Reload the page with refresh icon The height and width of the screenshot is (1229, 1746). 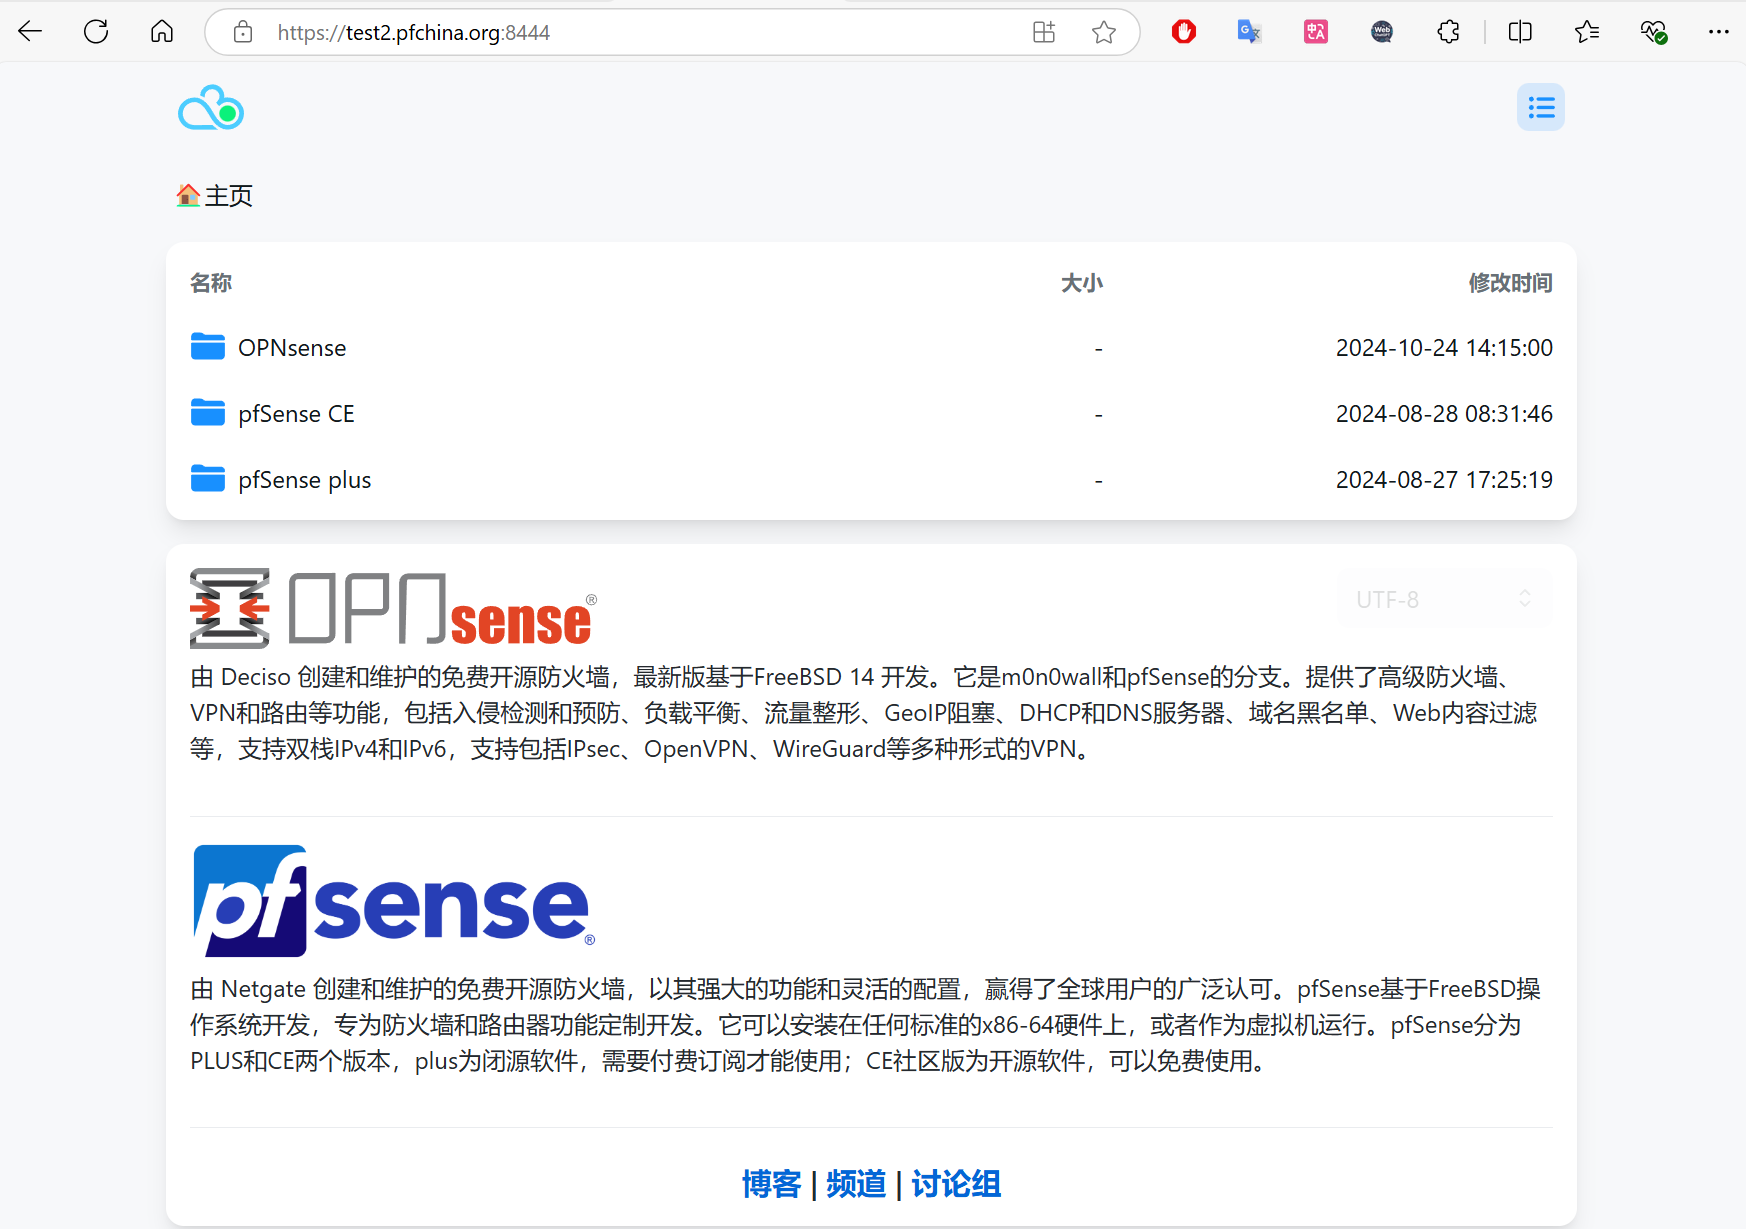click(96, 32)
